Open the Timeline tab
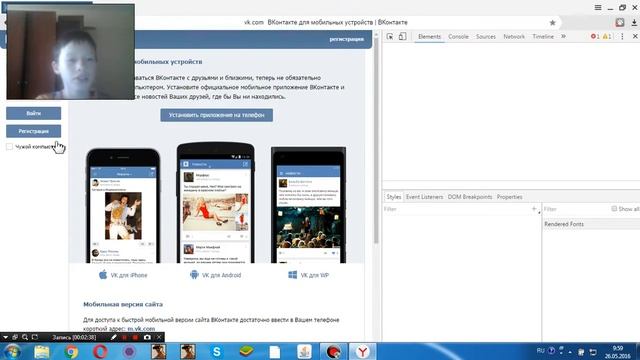 pos(543,36)
